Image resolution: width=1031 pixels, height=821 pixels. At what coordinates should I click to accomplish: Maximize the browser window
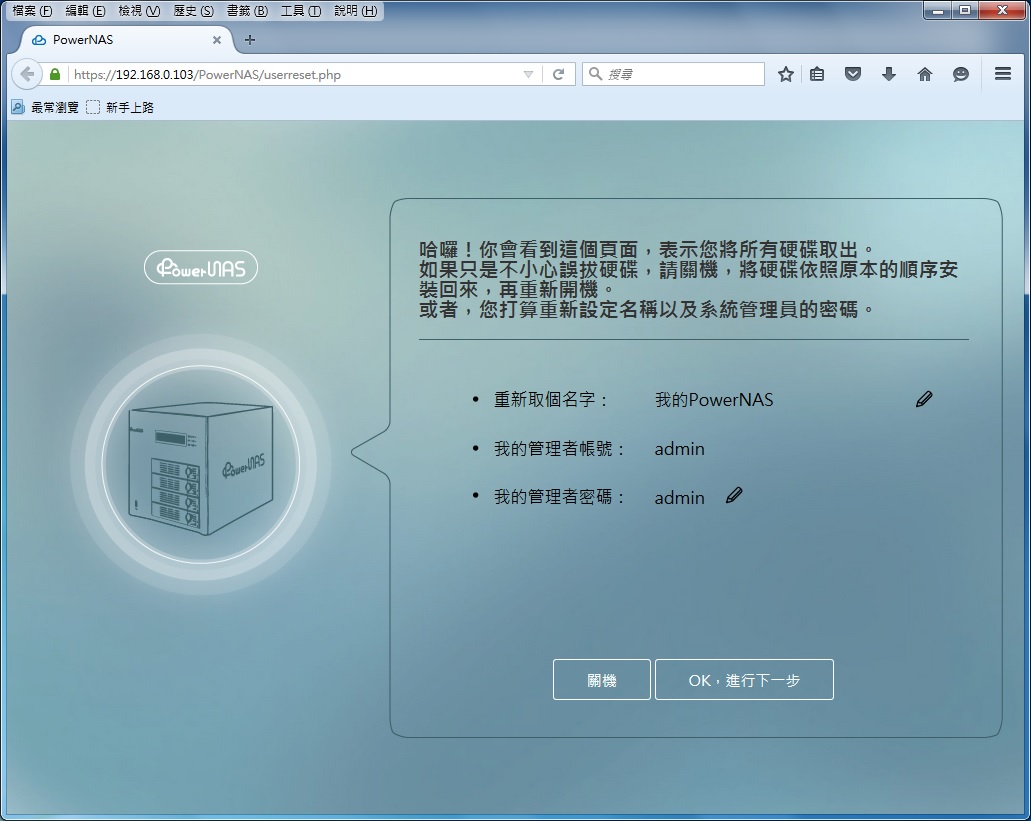pyautogui.click(x=965, y=10)
